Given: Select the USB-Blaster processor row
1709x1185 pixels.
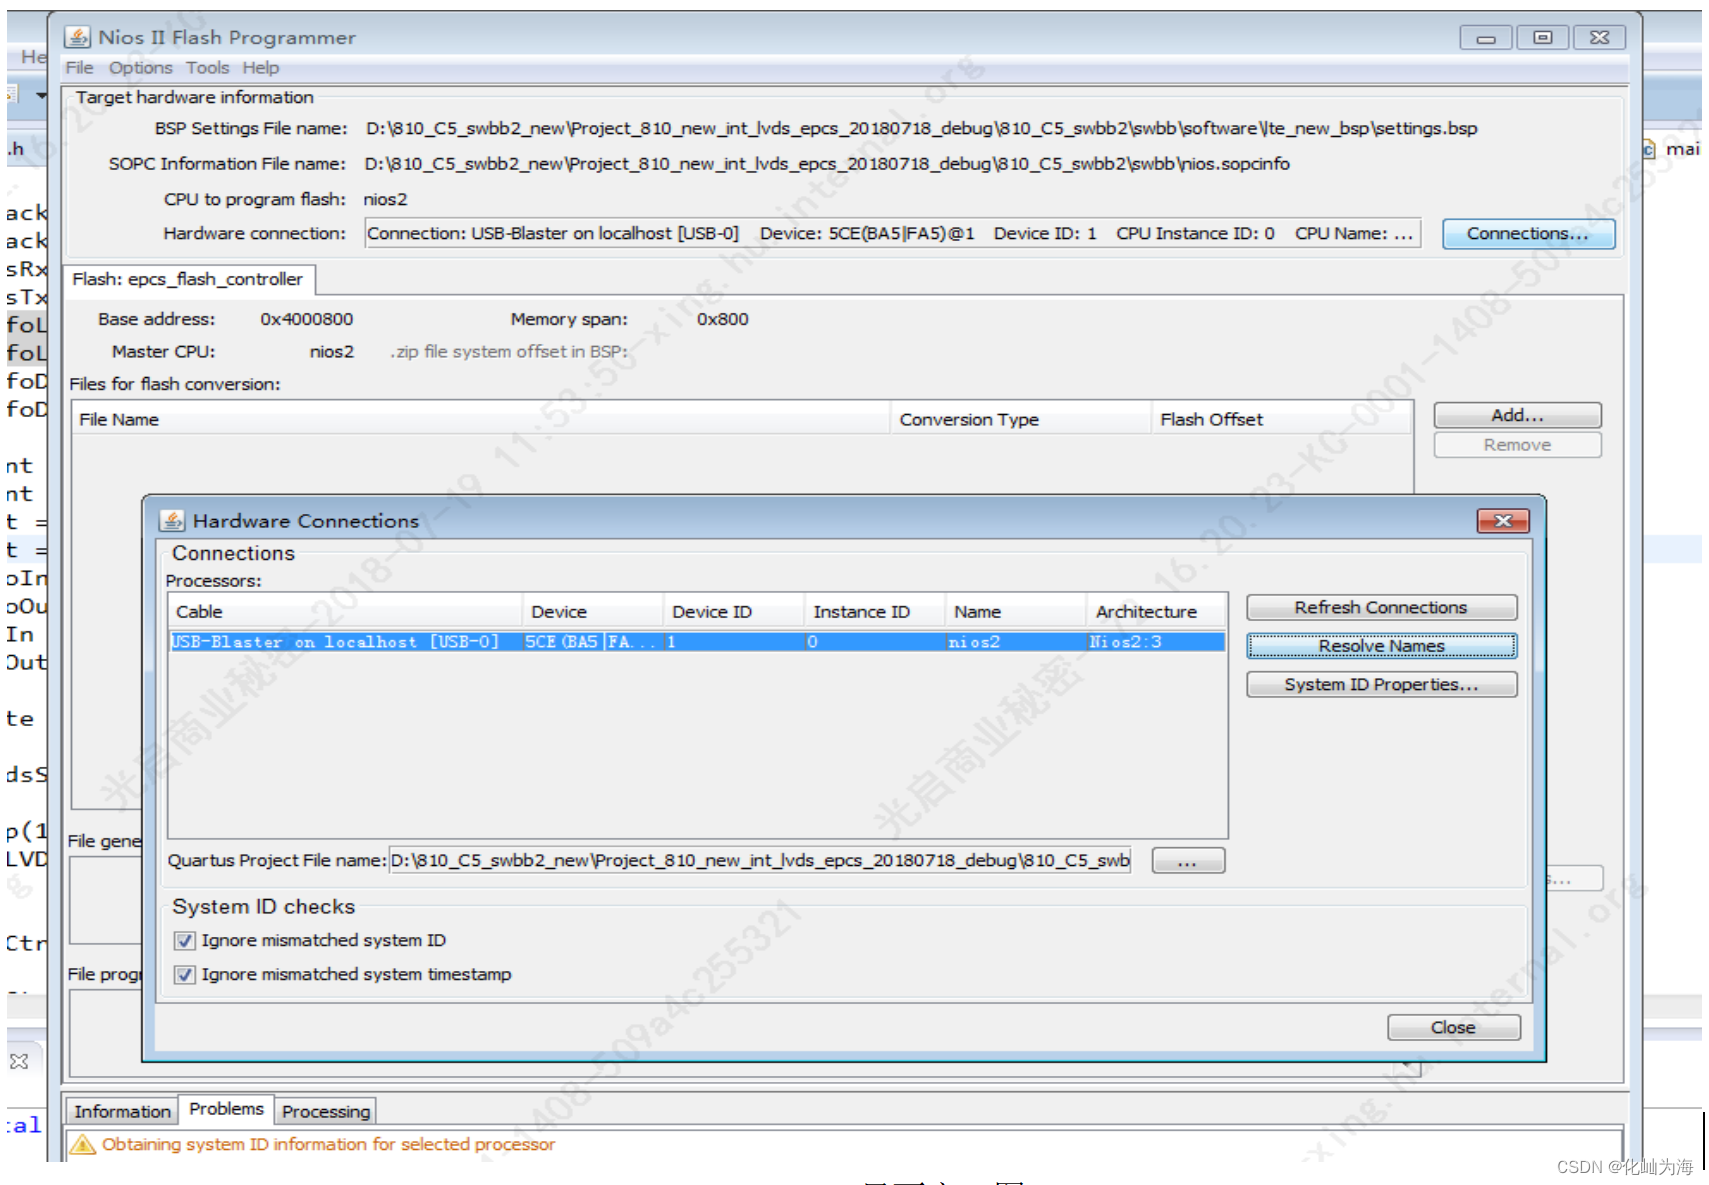Looking at the screenshot, I should pos(600,642).
